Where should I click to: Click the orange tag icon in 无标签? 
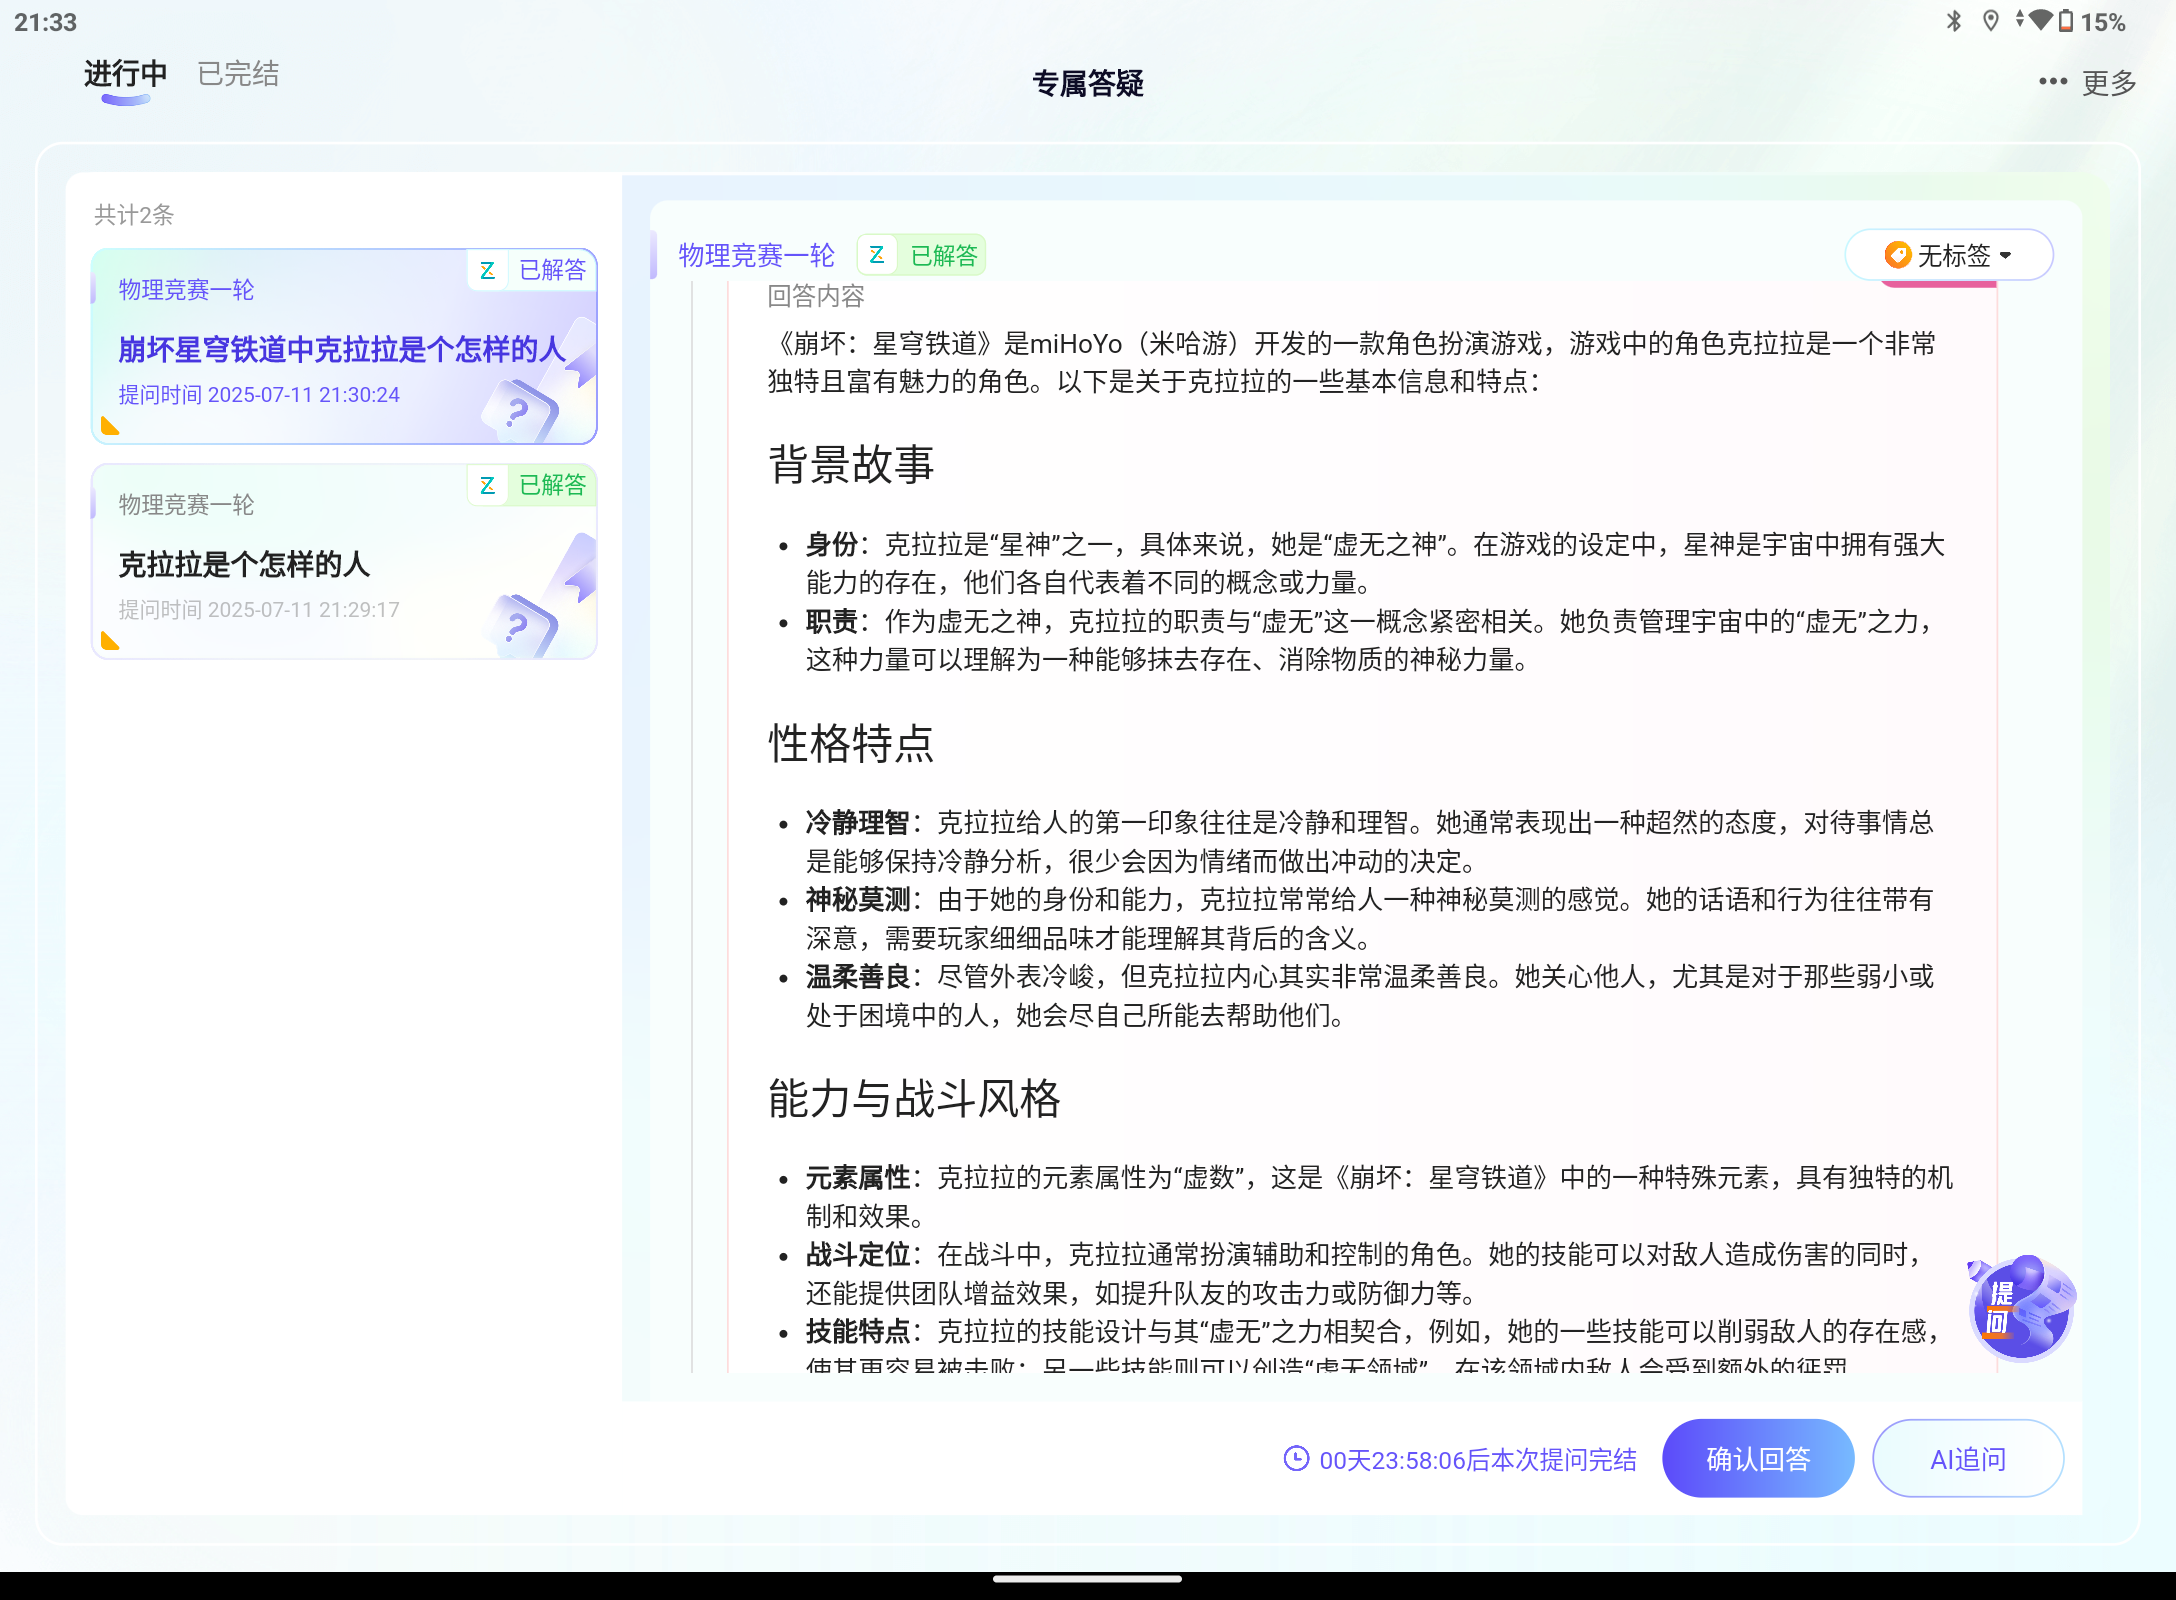pos(1897,255)
